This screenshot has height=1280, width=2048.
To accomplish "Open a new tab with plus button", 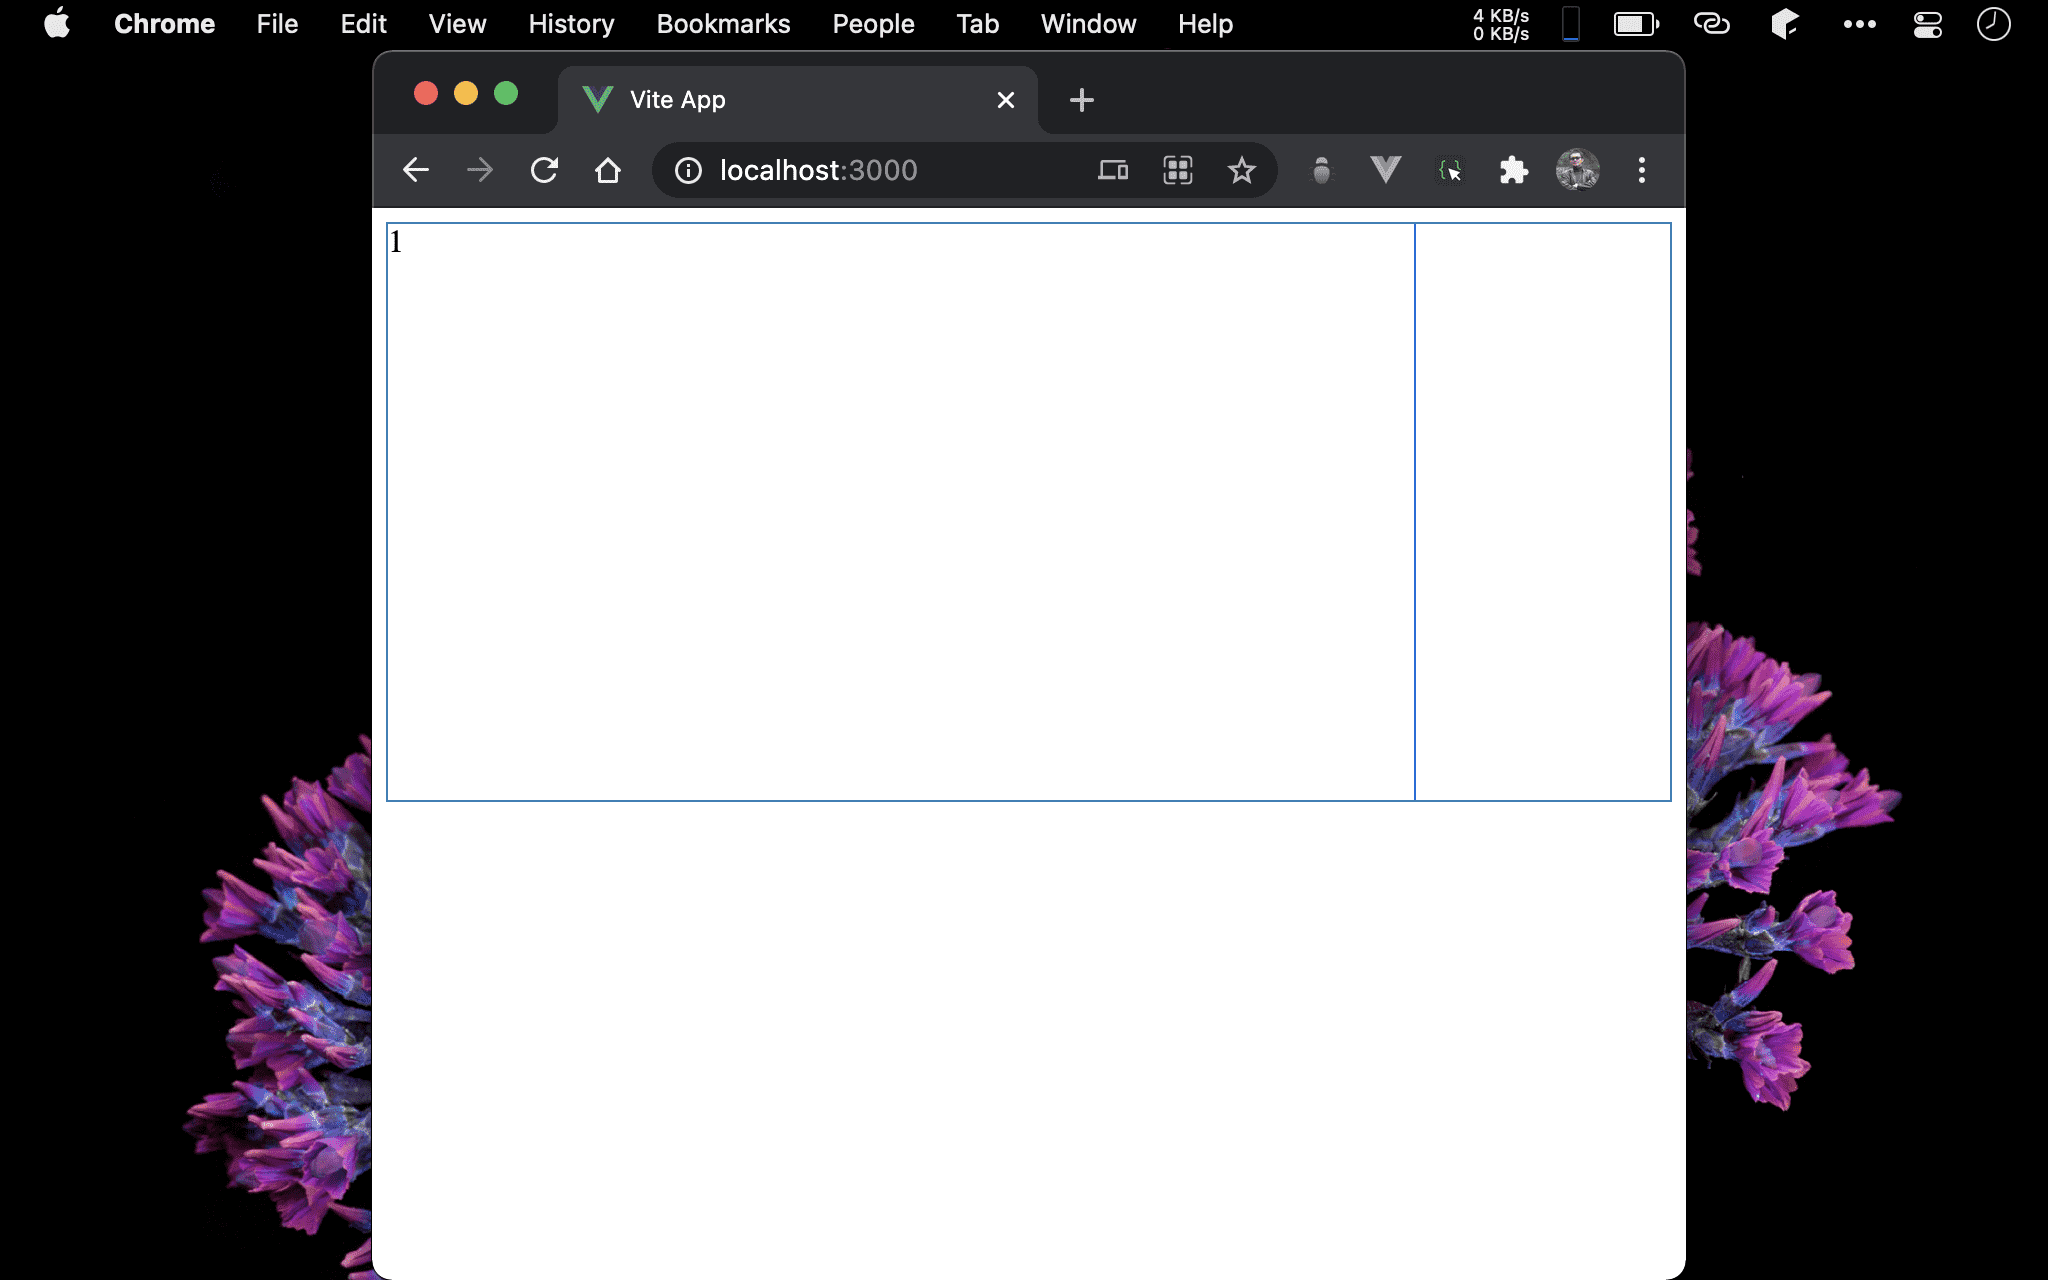I will coord(1081,100).
